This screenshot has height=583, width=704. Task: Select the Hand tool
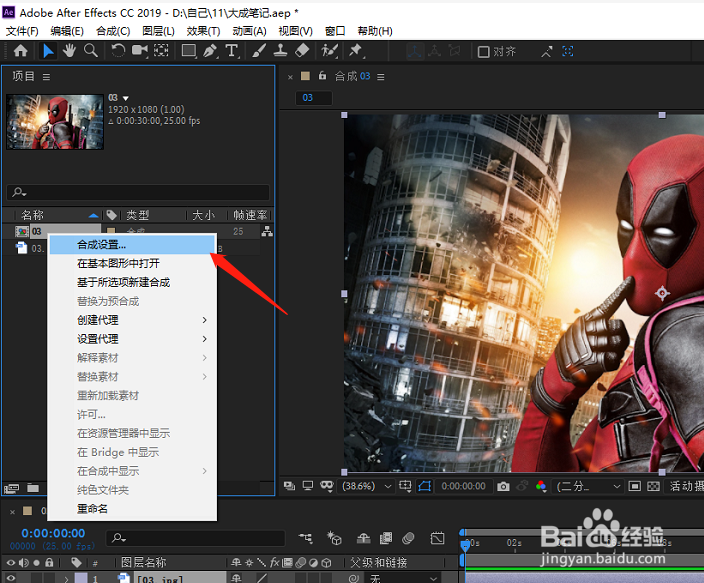point(69,51)
